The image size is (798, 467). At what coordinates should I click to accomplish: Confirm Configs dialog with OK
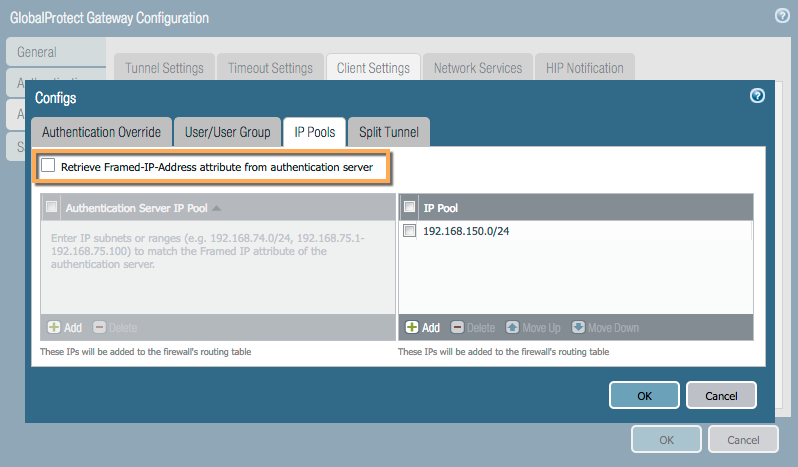[x=644, y=395]
